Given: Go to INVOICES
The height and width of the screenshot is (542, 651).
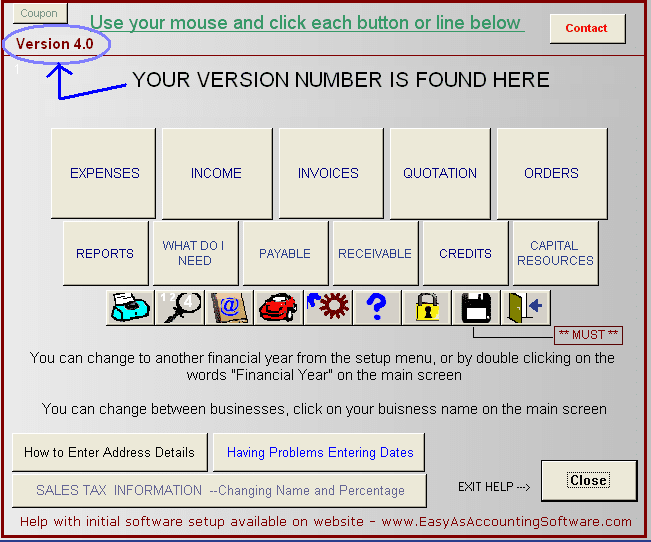Looking at the screenshot, I should click(328, 173).
